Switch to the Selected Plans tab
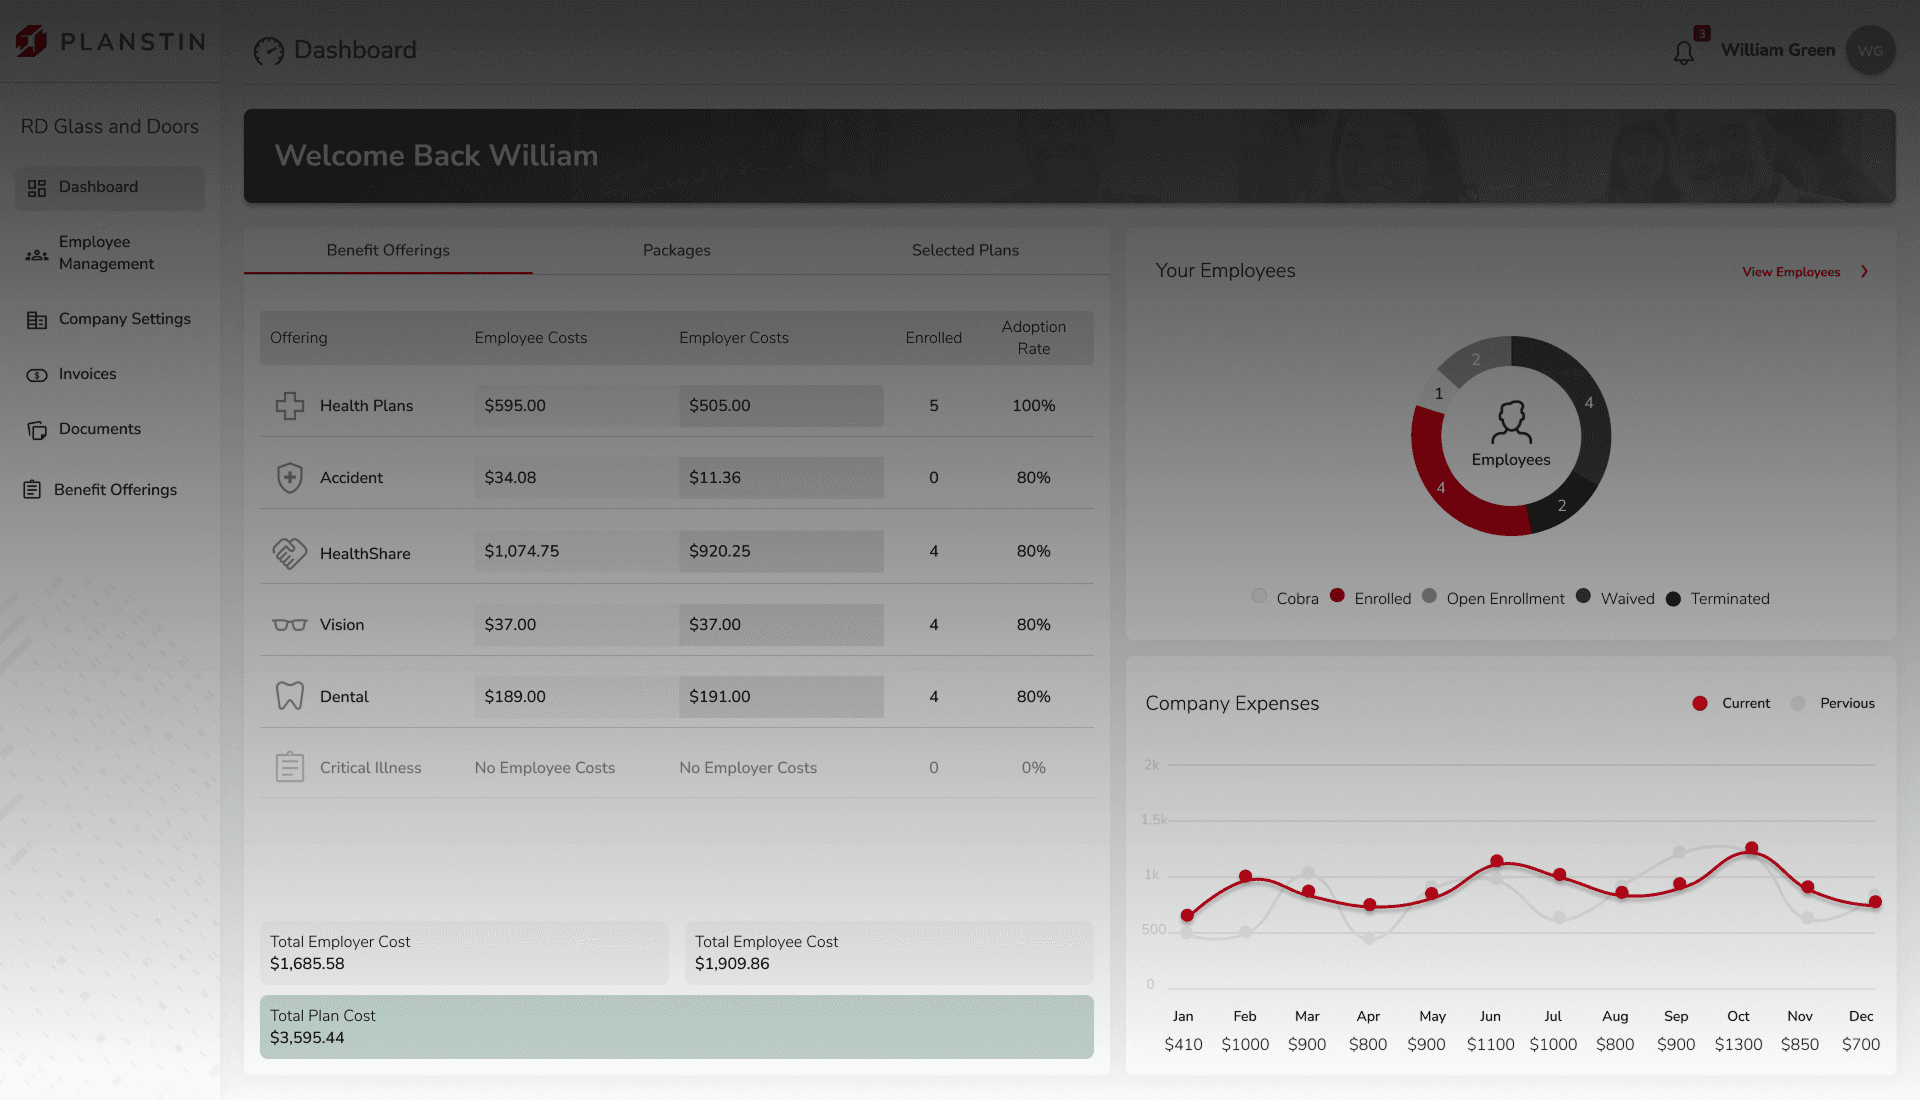The height and width of the screenshot is (1100, 1920). coord(965,251)
